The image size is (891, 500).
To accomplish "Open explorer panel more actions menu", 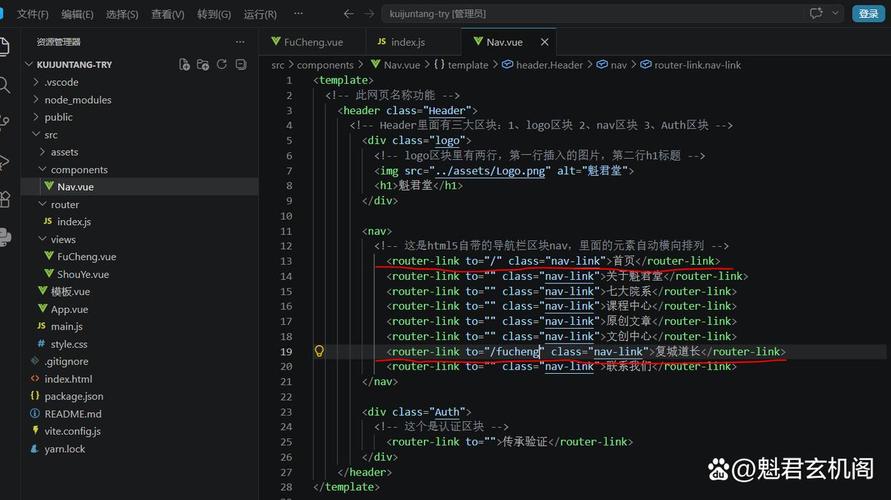I will [x=240, y=42].
